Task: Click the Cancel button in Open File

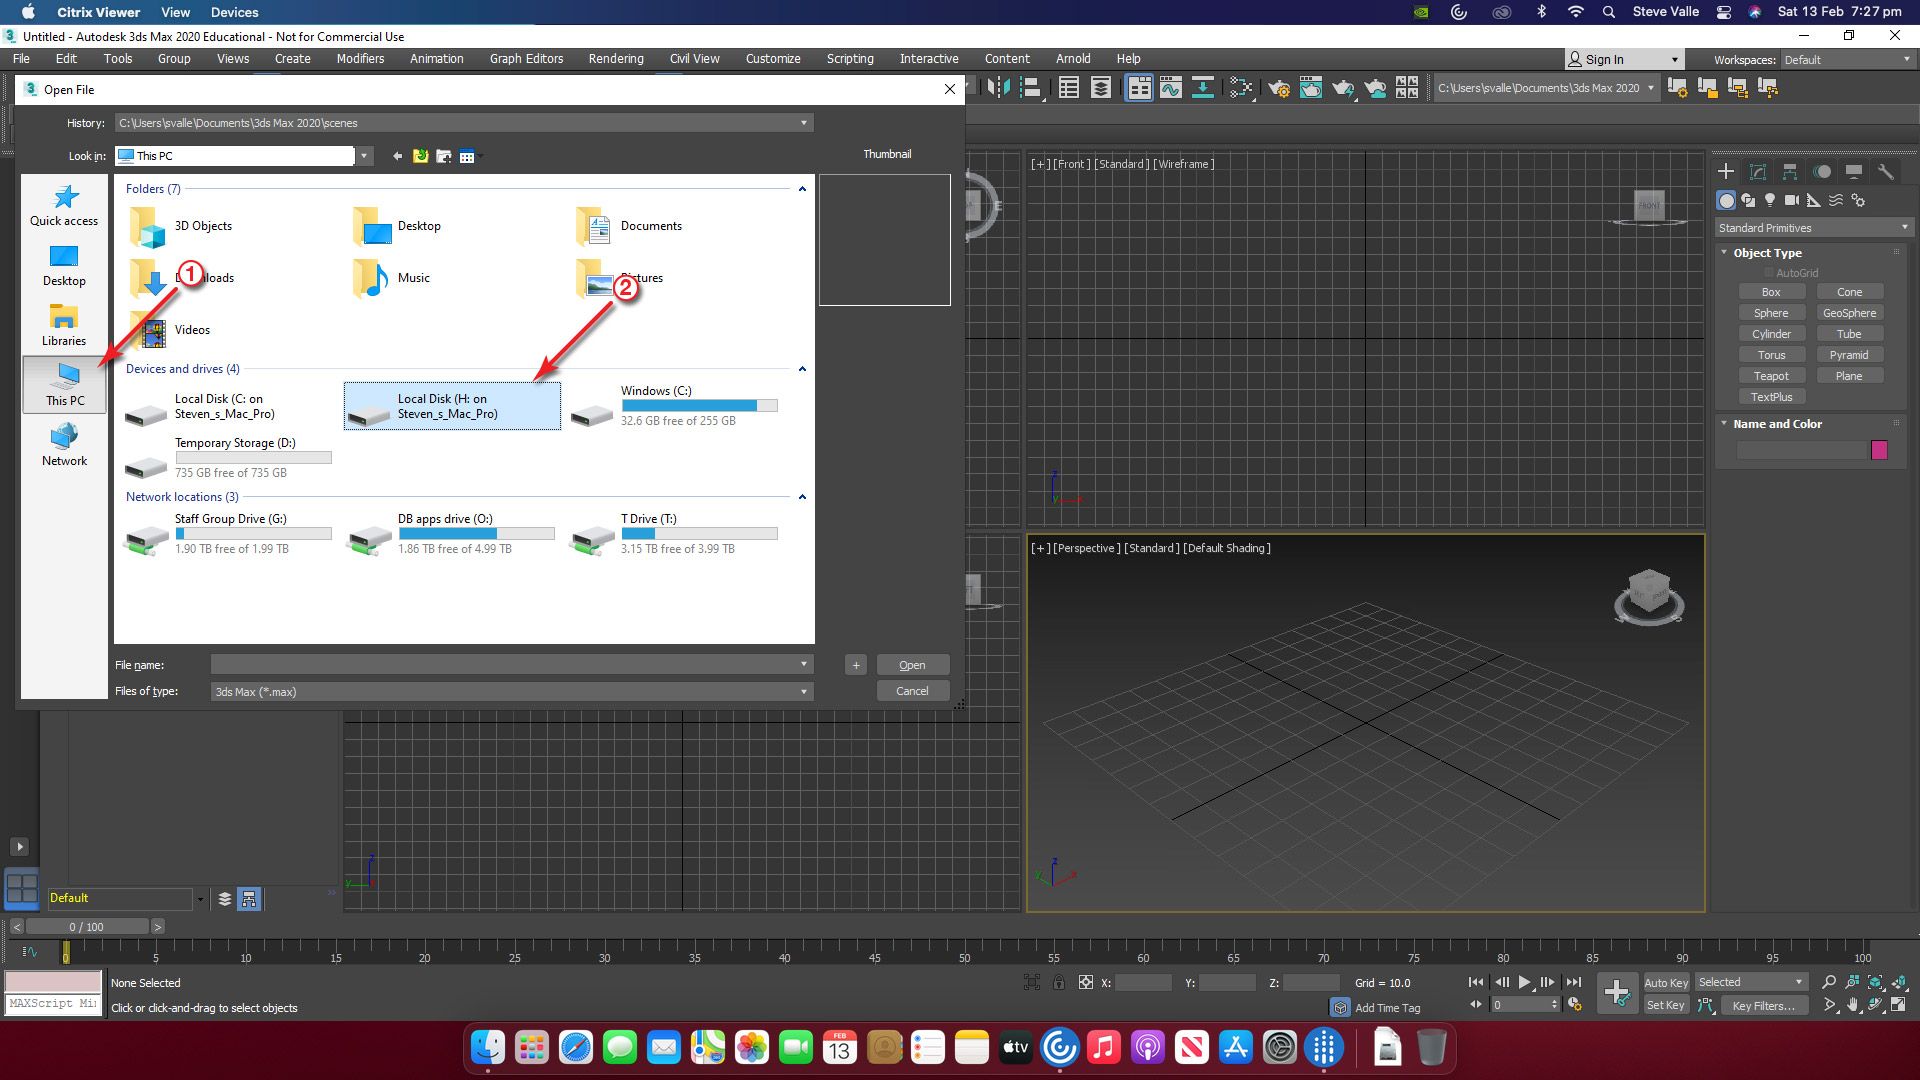Action: pyautogui.click(x=911, y=691)
